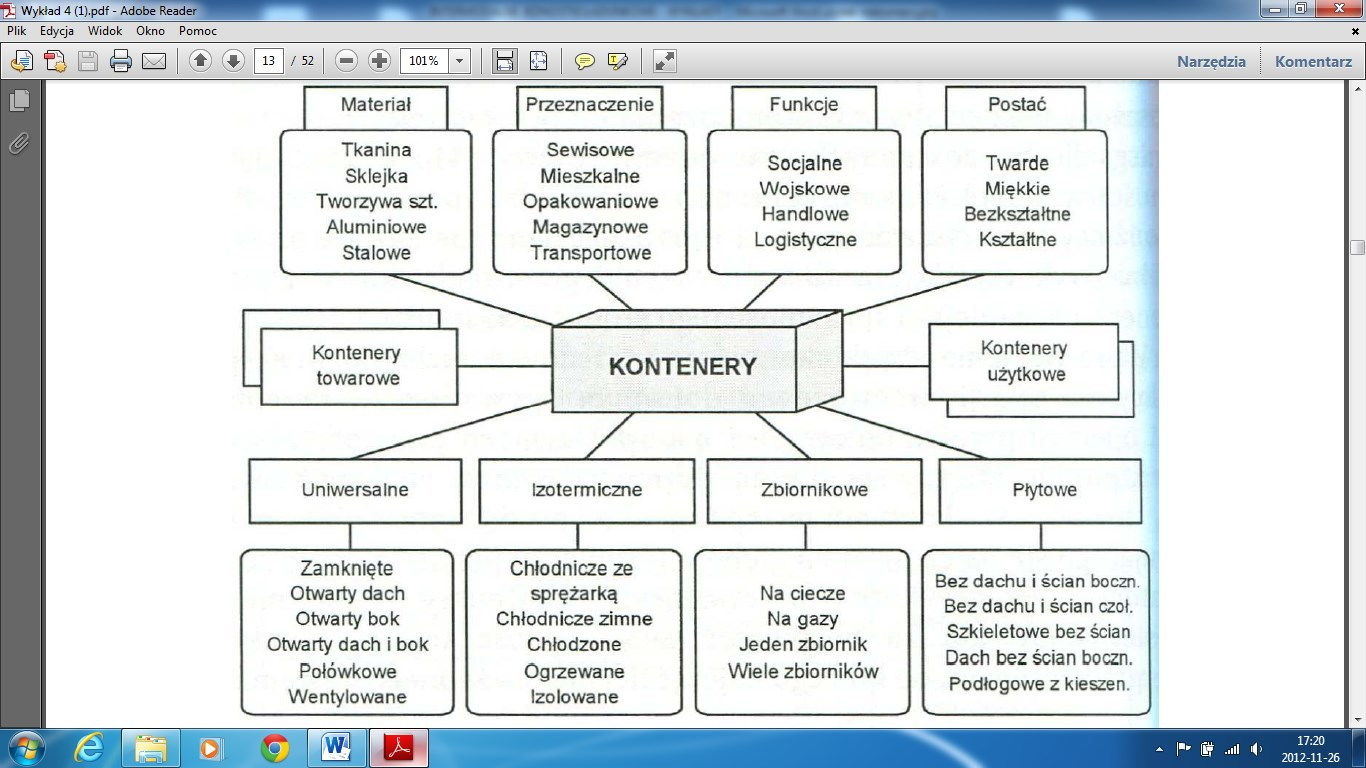Screen dimensions: 1366x768
Task: Click the vertical scrollbar thumb
Action: [1357, 247]
